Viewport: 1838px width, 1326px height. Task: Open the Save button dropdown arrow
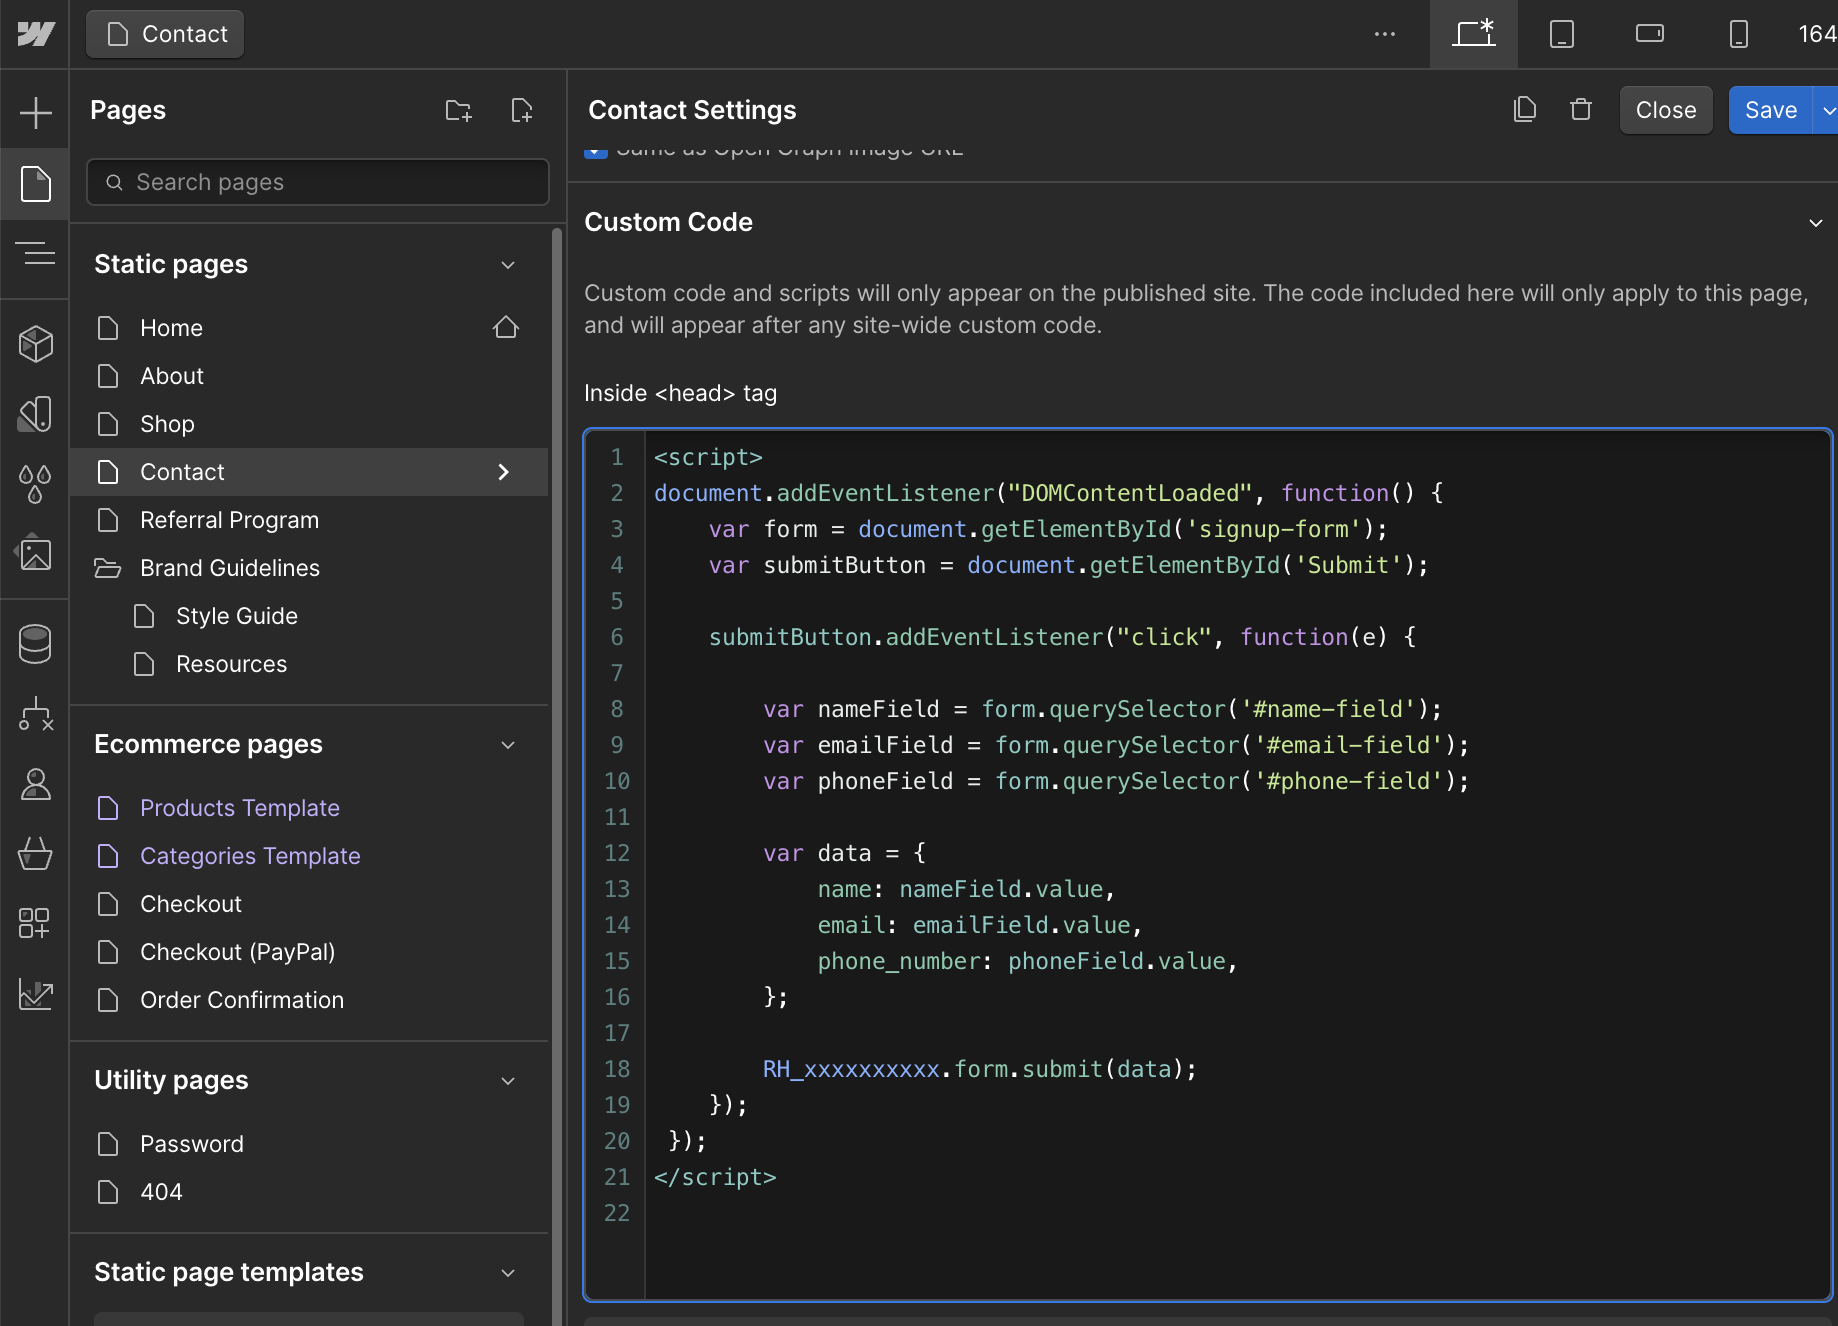[1827, 110]
